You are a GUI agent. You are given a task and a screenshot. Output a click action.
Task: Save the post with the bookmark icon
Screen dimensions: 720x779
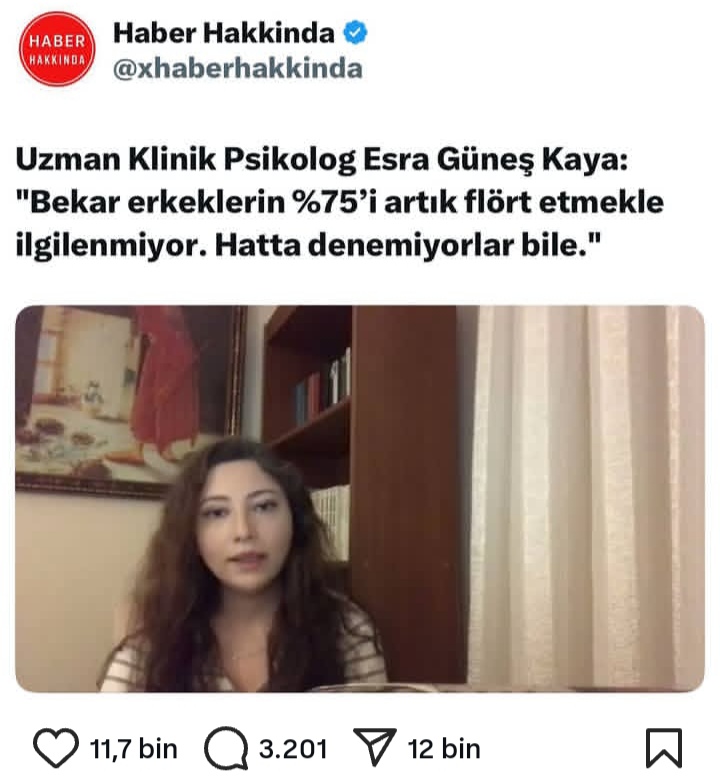pyautogui.click(x=663, y=748)
